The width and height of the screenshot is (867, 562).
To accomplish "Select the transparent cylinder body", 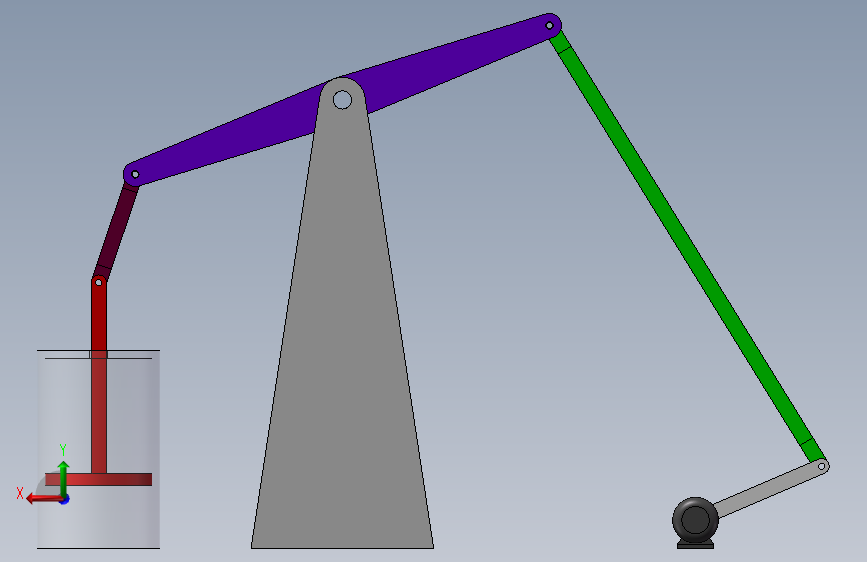I will click(98, 449).
